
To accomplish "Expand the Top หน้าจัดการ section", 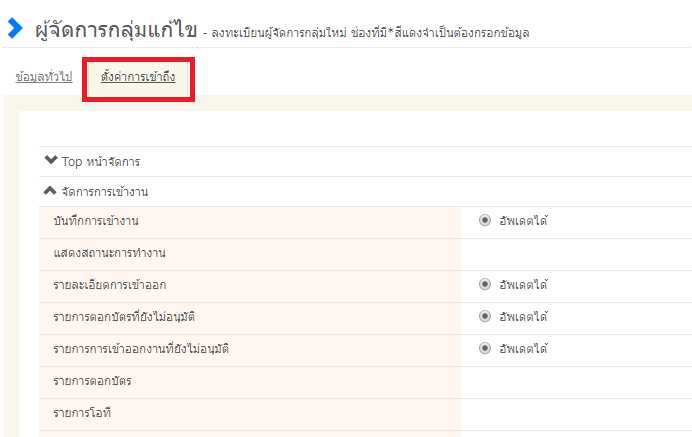I will point(98,161).
